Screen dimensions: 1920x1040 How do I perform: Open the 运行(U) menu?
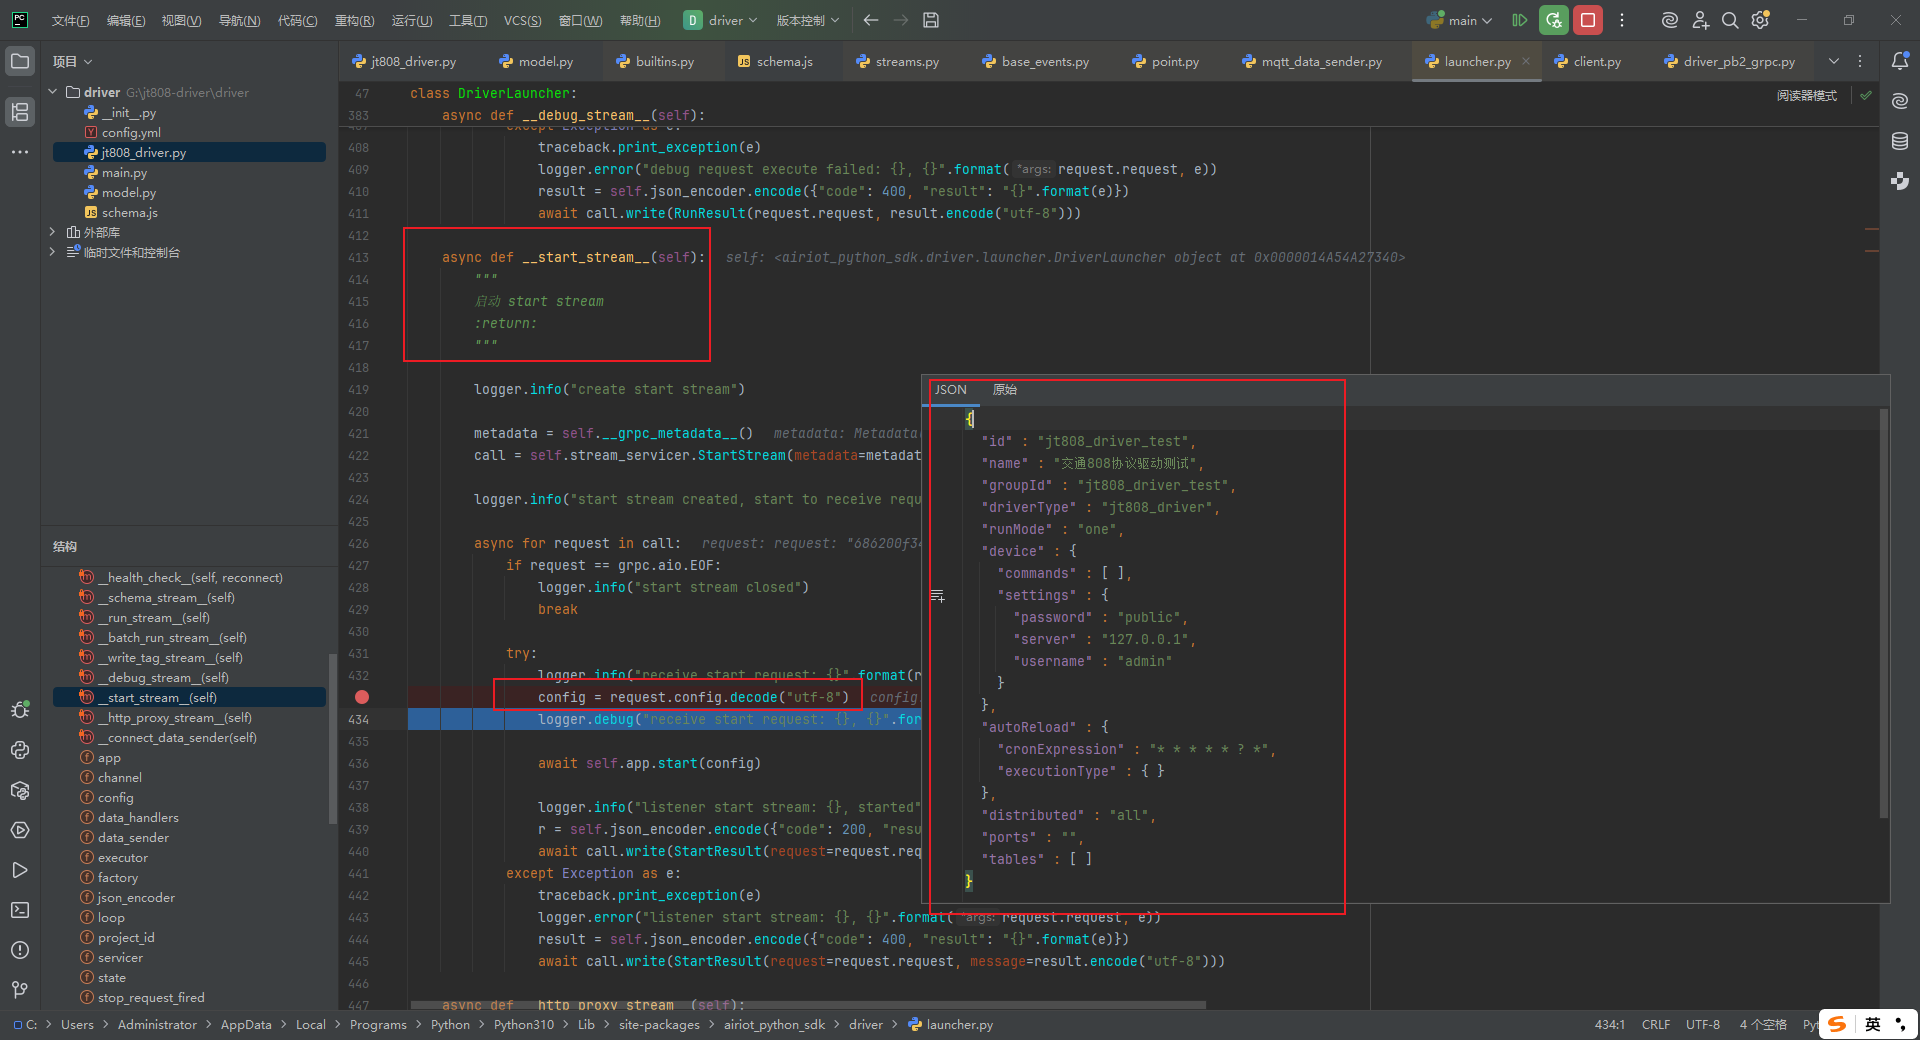tap(412, 20)
